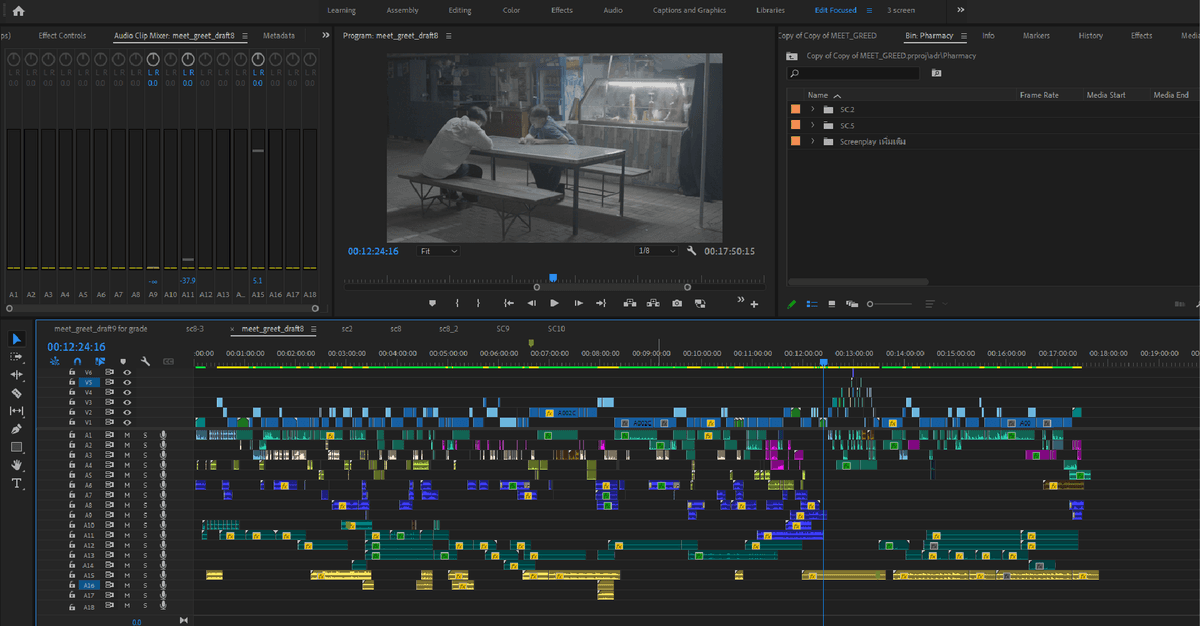Image resolution: width=1200 pixels, height=626 pixels.
Task: Click the Program Monitor settings wrench
Action: pos(691,251)
